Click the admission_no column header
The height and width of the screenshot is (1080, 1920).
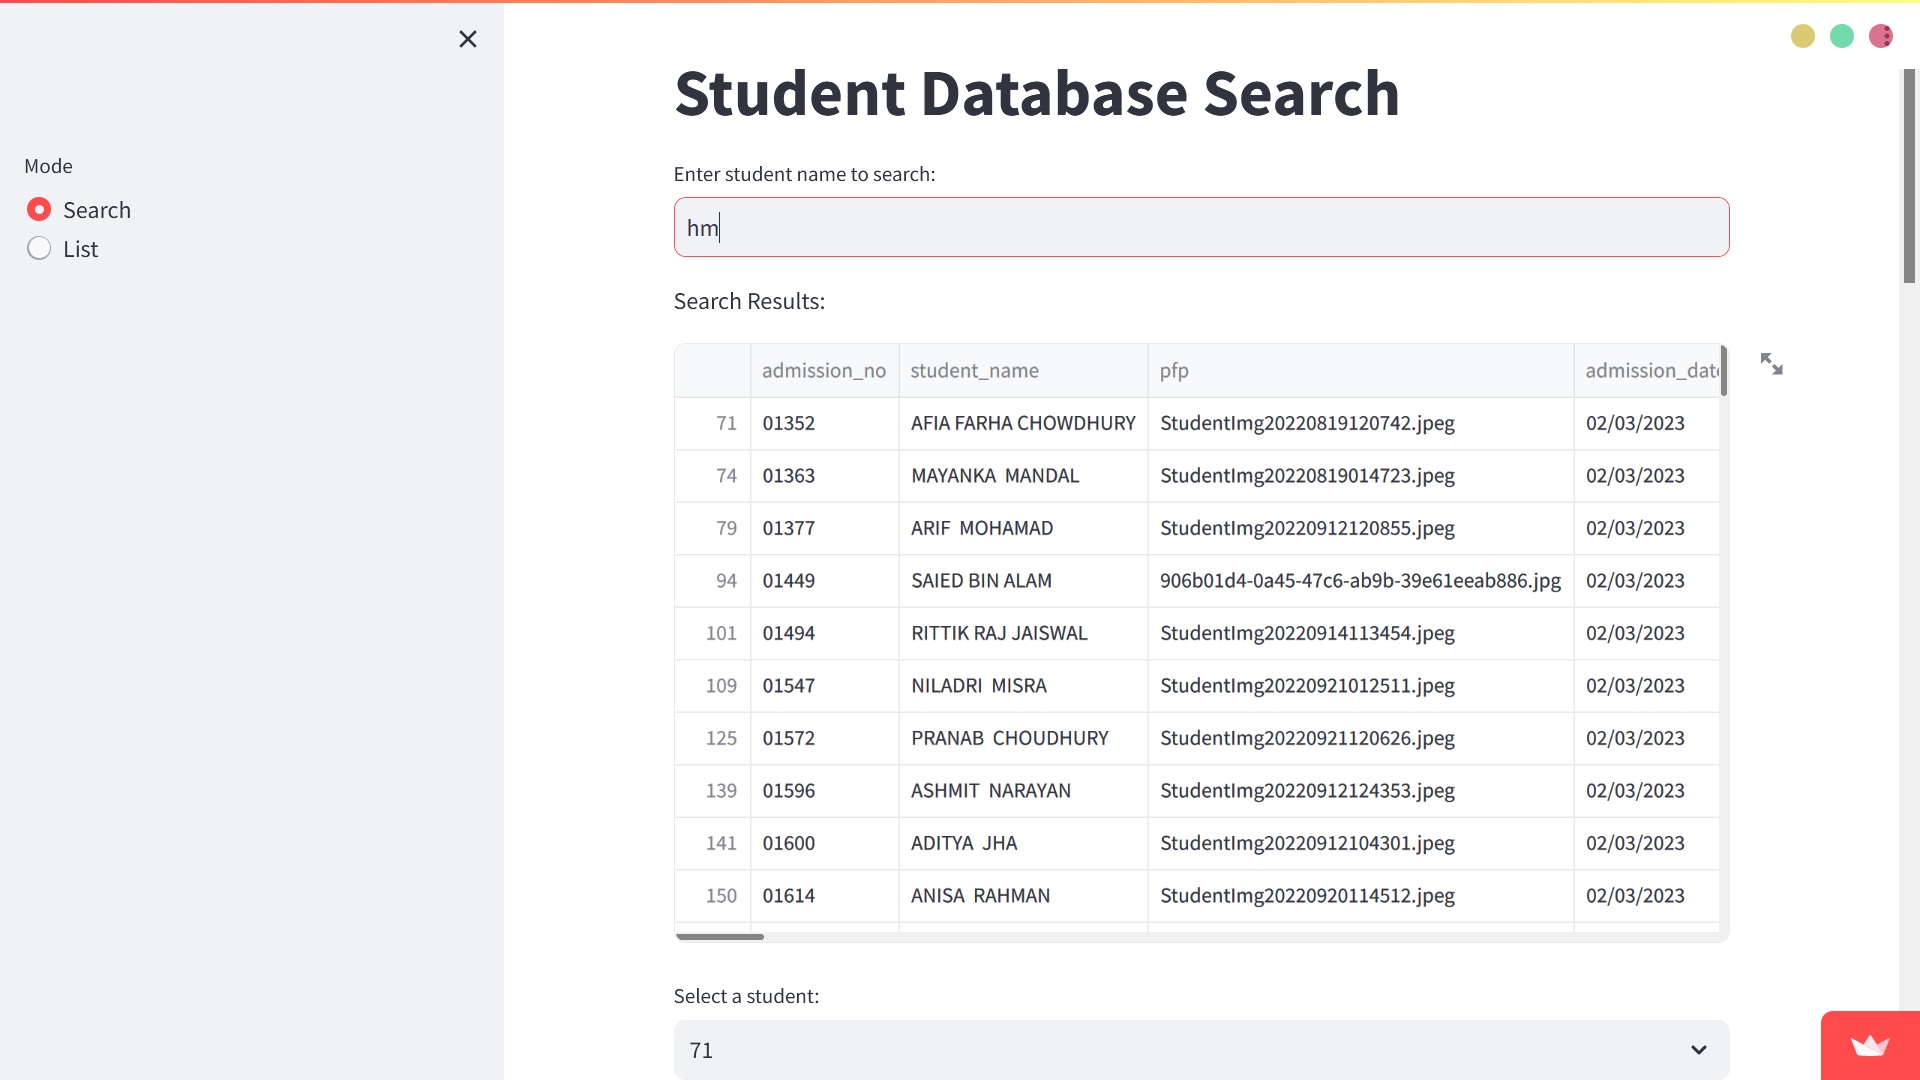tap(823, 370)
